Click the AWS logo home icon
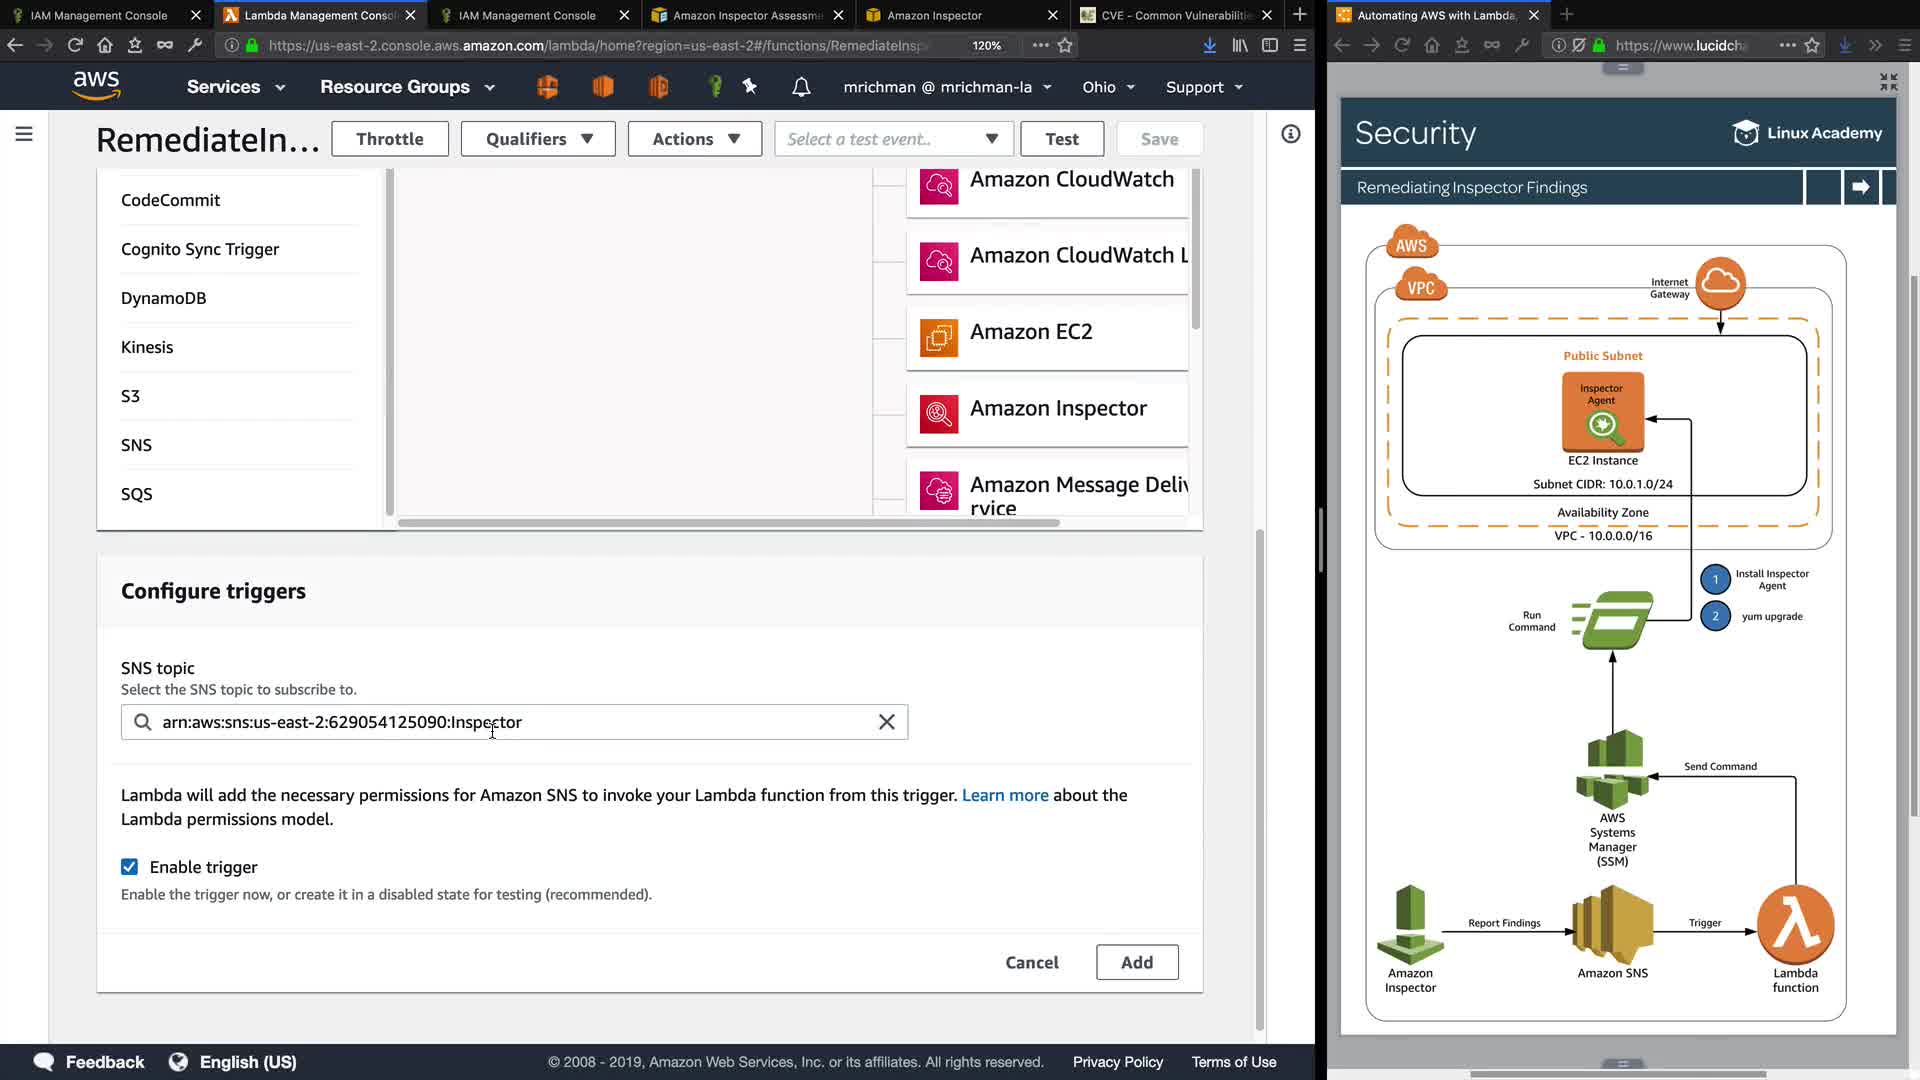The image size is (1920, 1080). (96, 86)
